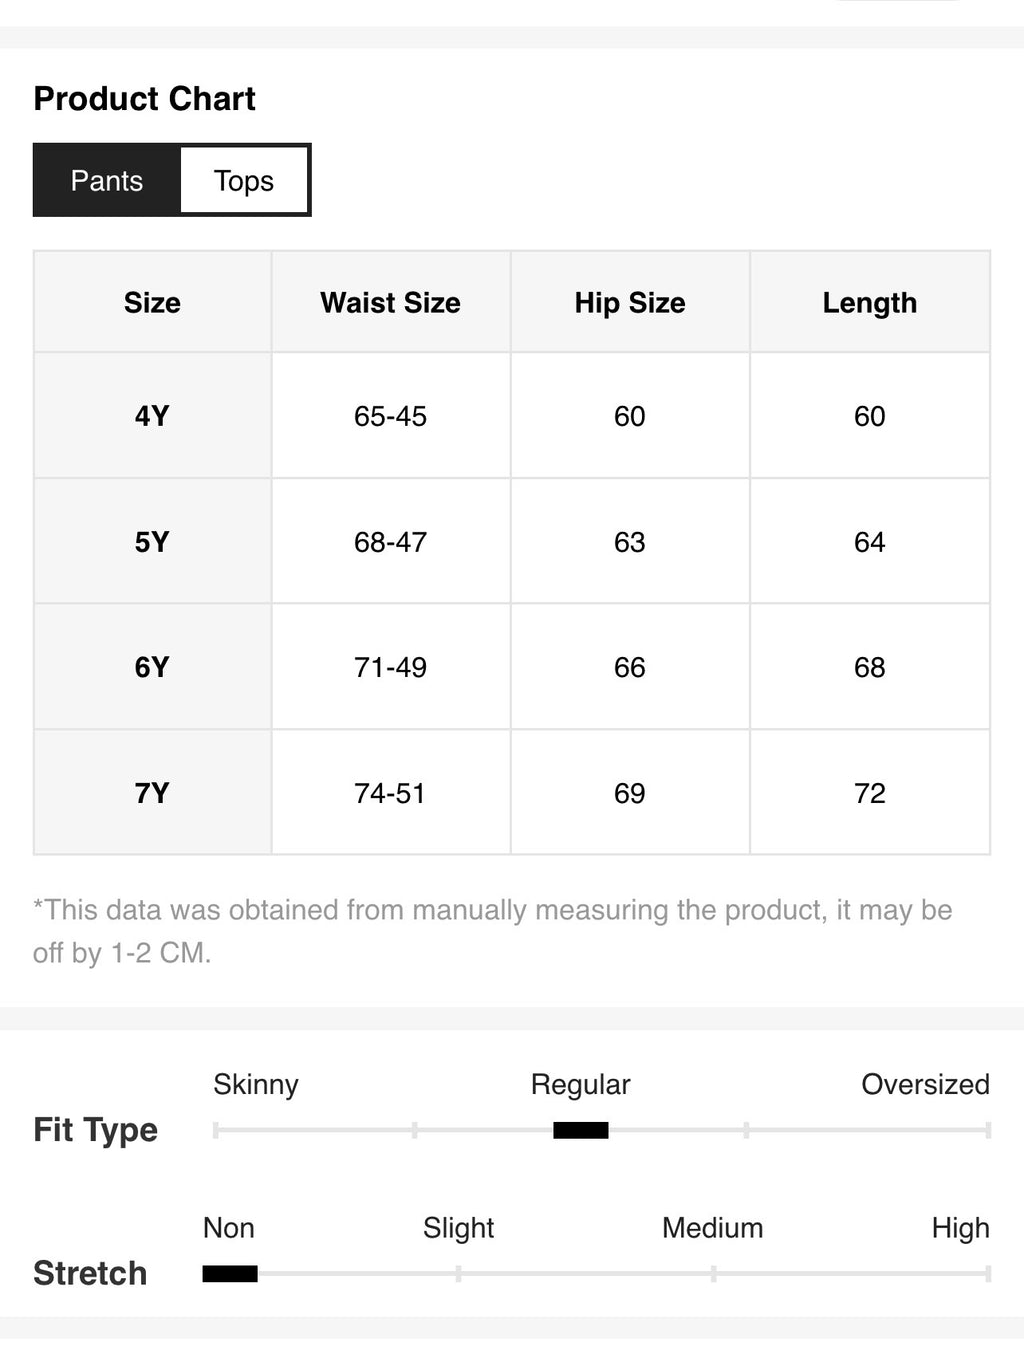1024x1354 pixels.
Task: Click the Product Chart heading
Action: 145,99
